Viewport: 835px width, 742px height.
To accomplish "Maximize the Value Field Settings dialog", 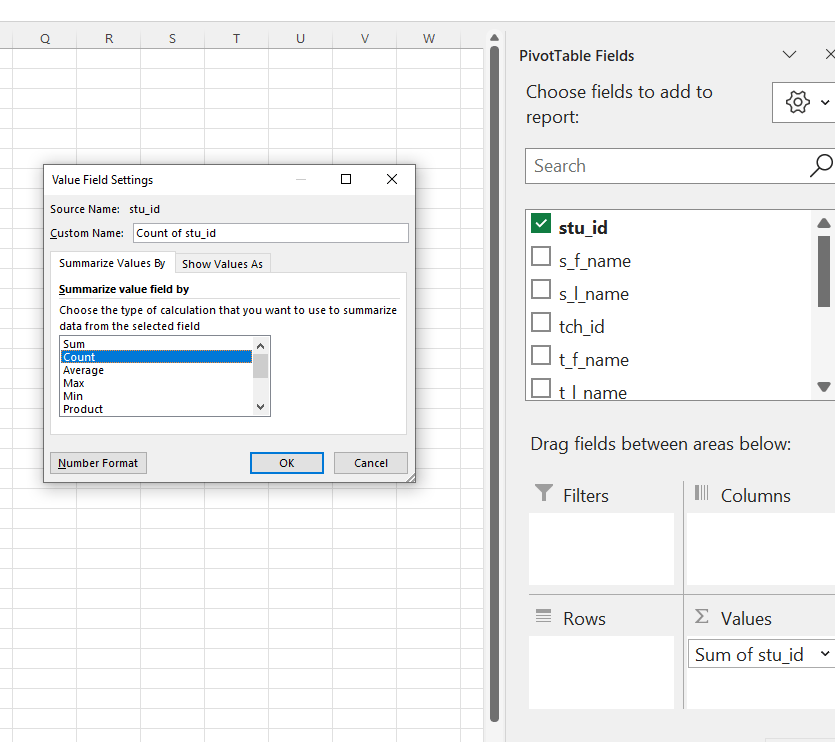I will click(x=346, y=180).
